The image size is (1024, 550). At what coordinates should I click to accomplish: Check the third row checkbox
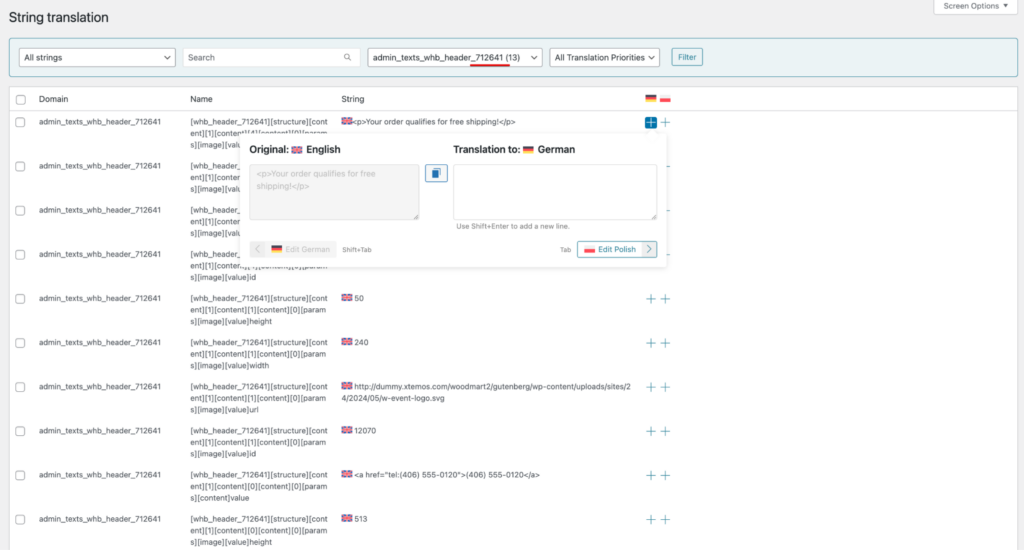click(21, 210)
